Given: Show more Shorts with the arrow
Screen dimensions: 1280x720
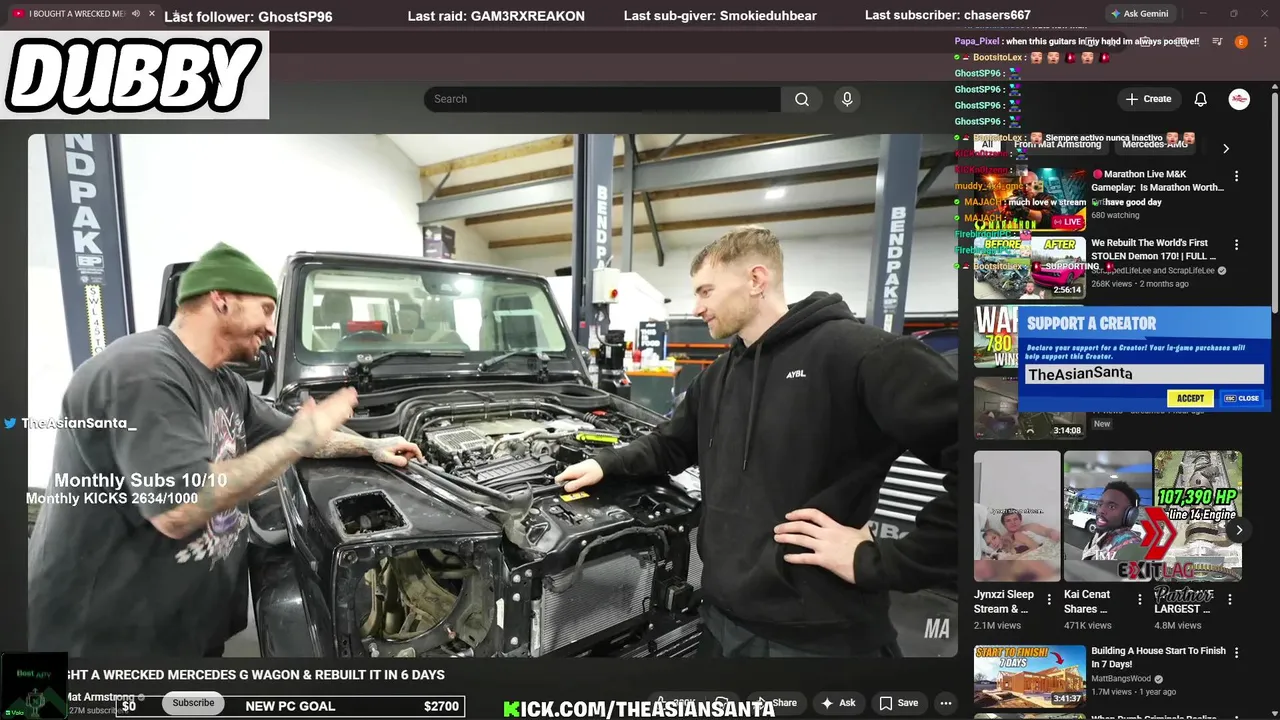Looking at the screenshot, I should click(x=1239, y=530).
